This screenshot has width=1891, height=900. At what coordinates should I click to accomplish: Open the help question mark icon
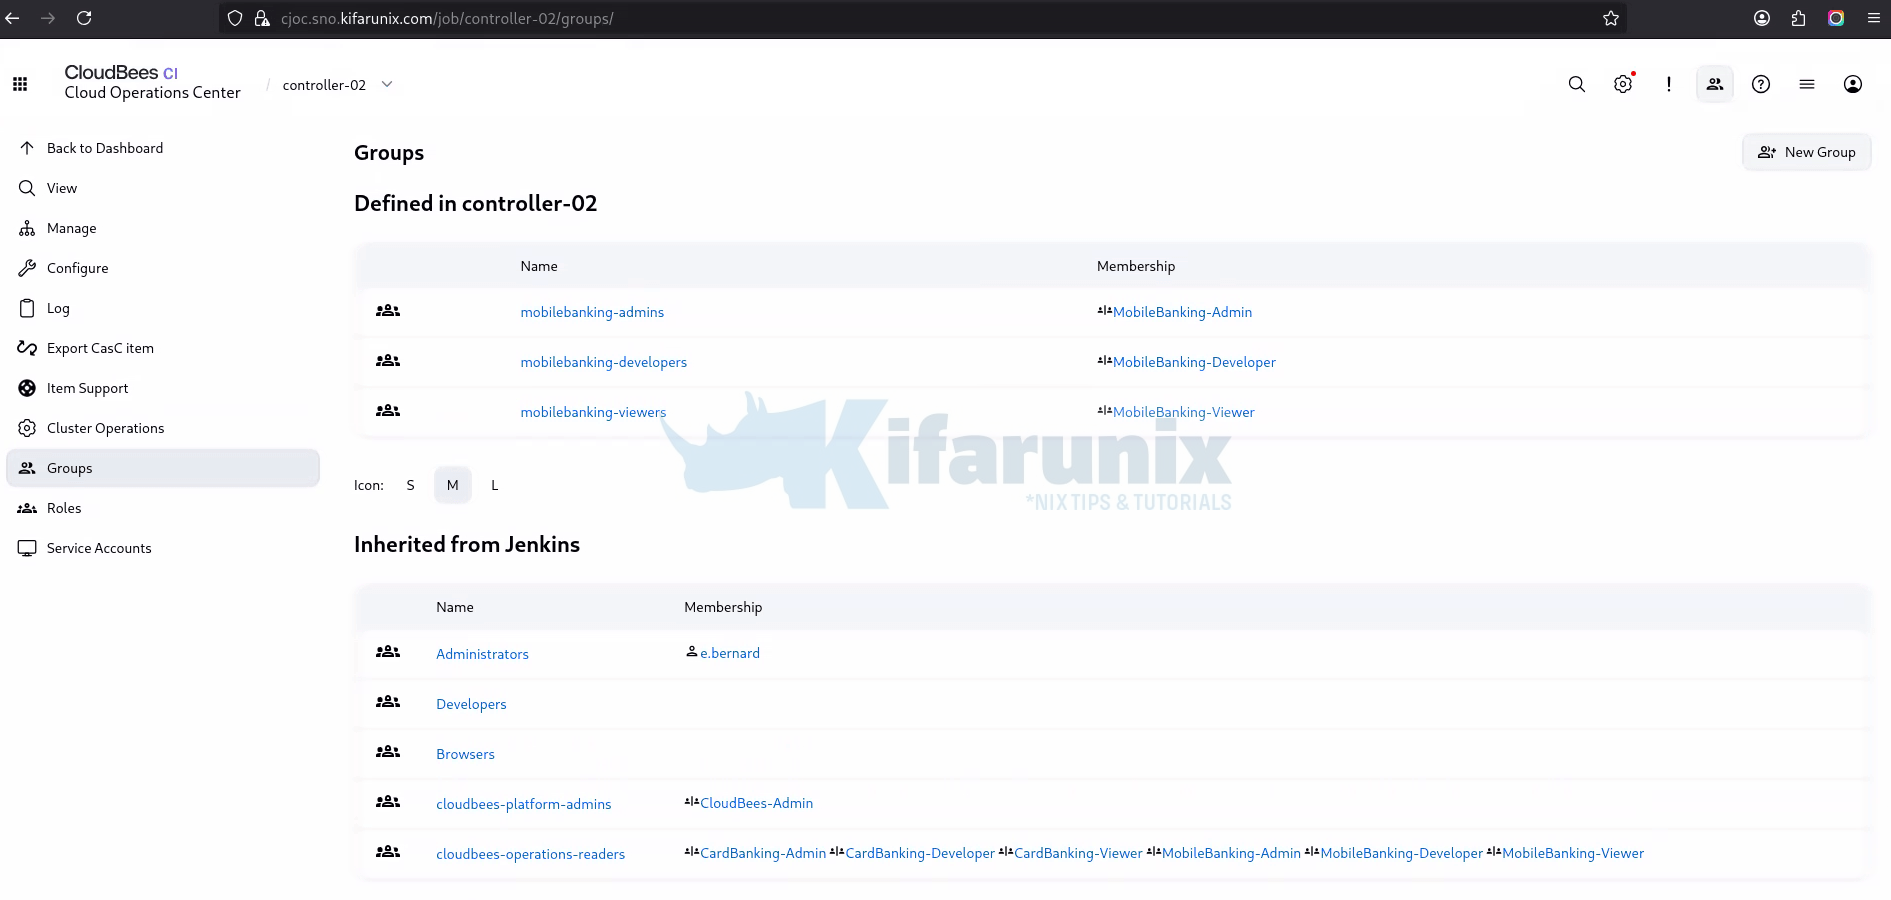pos(1761,84)
